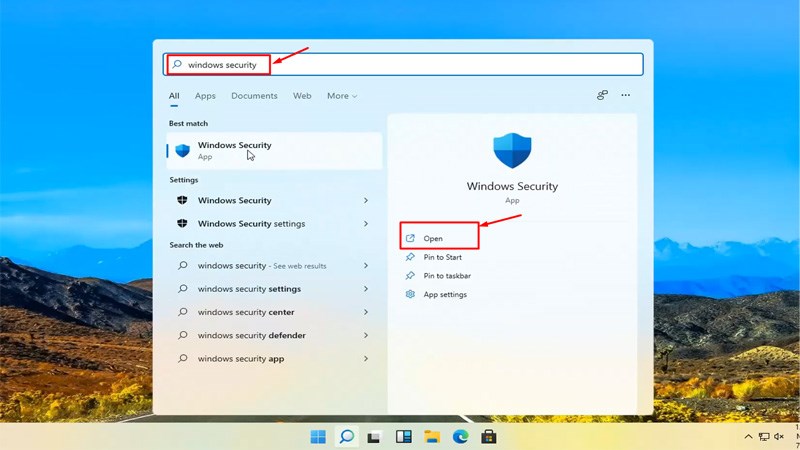
Task: Click the pin icon beside Pin to Start
Action: [x=410, y=257]
